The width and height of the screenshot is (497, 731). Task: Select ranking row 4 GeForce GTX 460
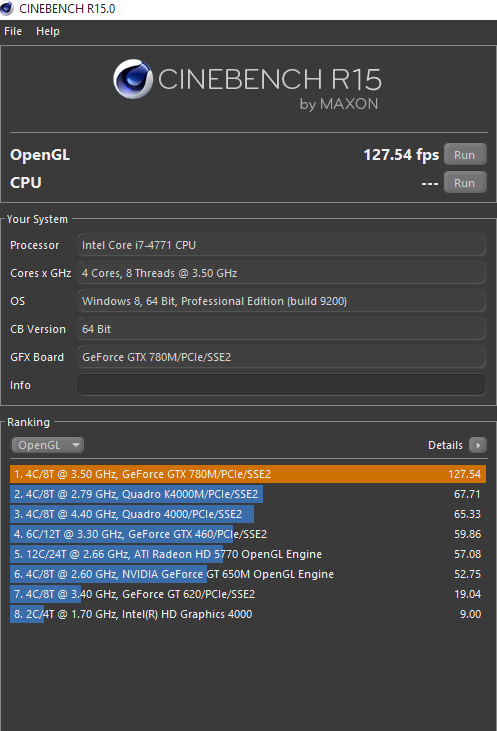[x=248, y=534]
